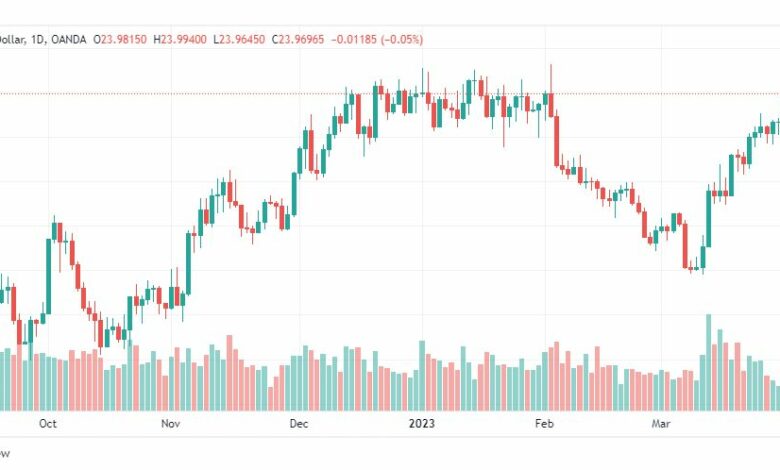
Task: Select the tallest green volume bar in March
Action: click(x=708, y=362)
